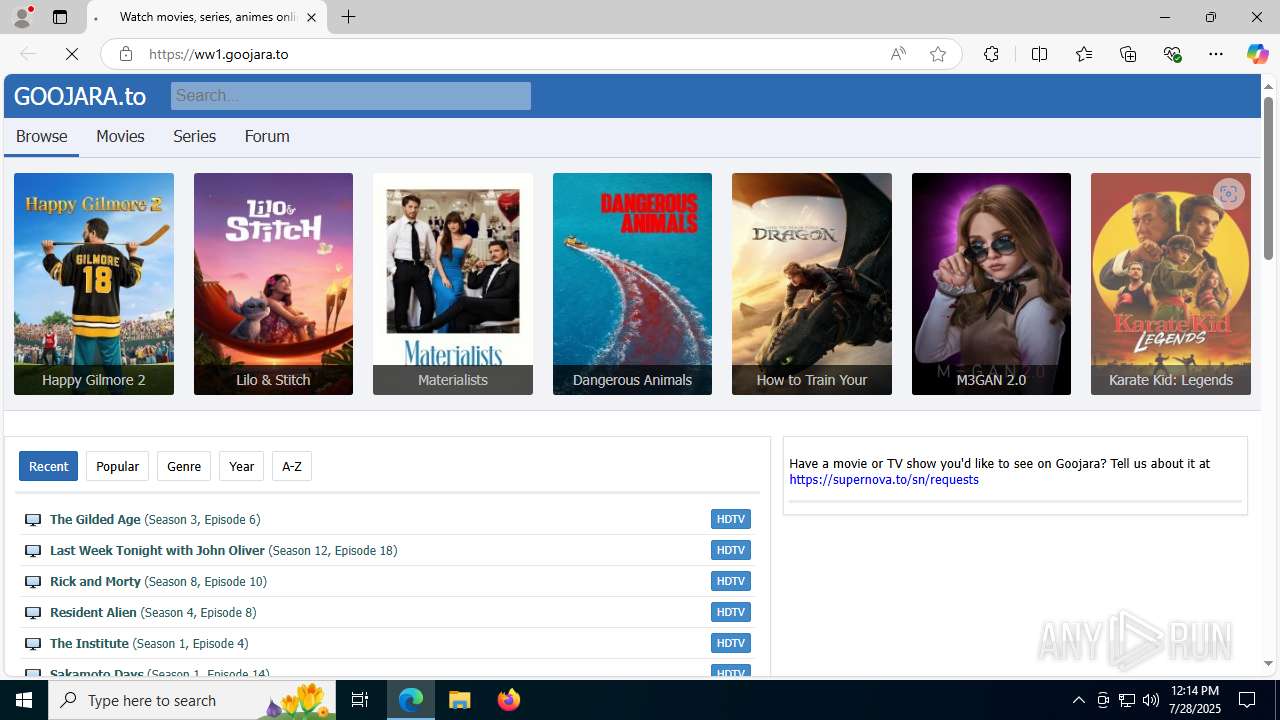
Task: Click scrollbar down arrow
Action: [x=1268, y=663]
